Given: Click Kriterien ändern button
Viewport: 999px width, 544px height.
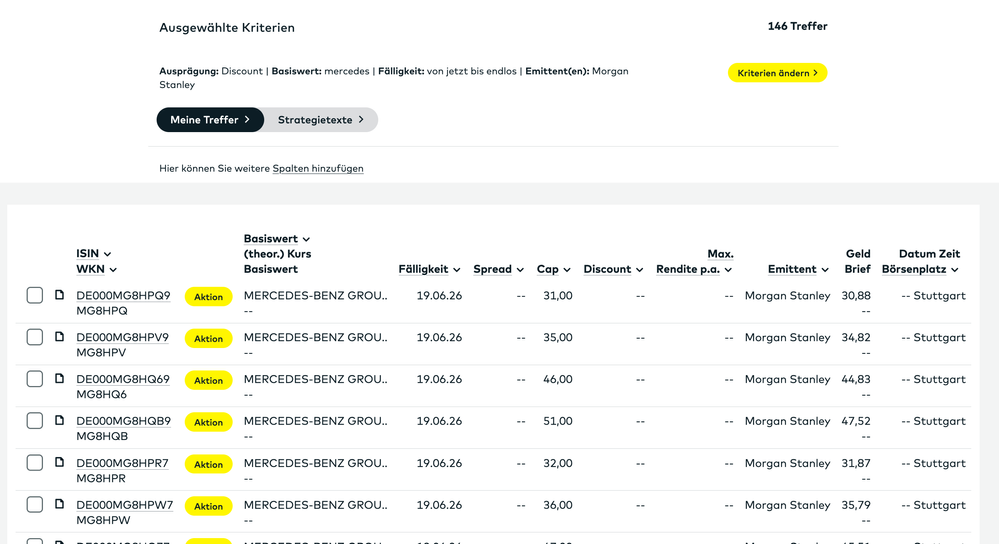Looking at the screenshot, I should 777,73.
